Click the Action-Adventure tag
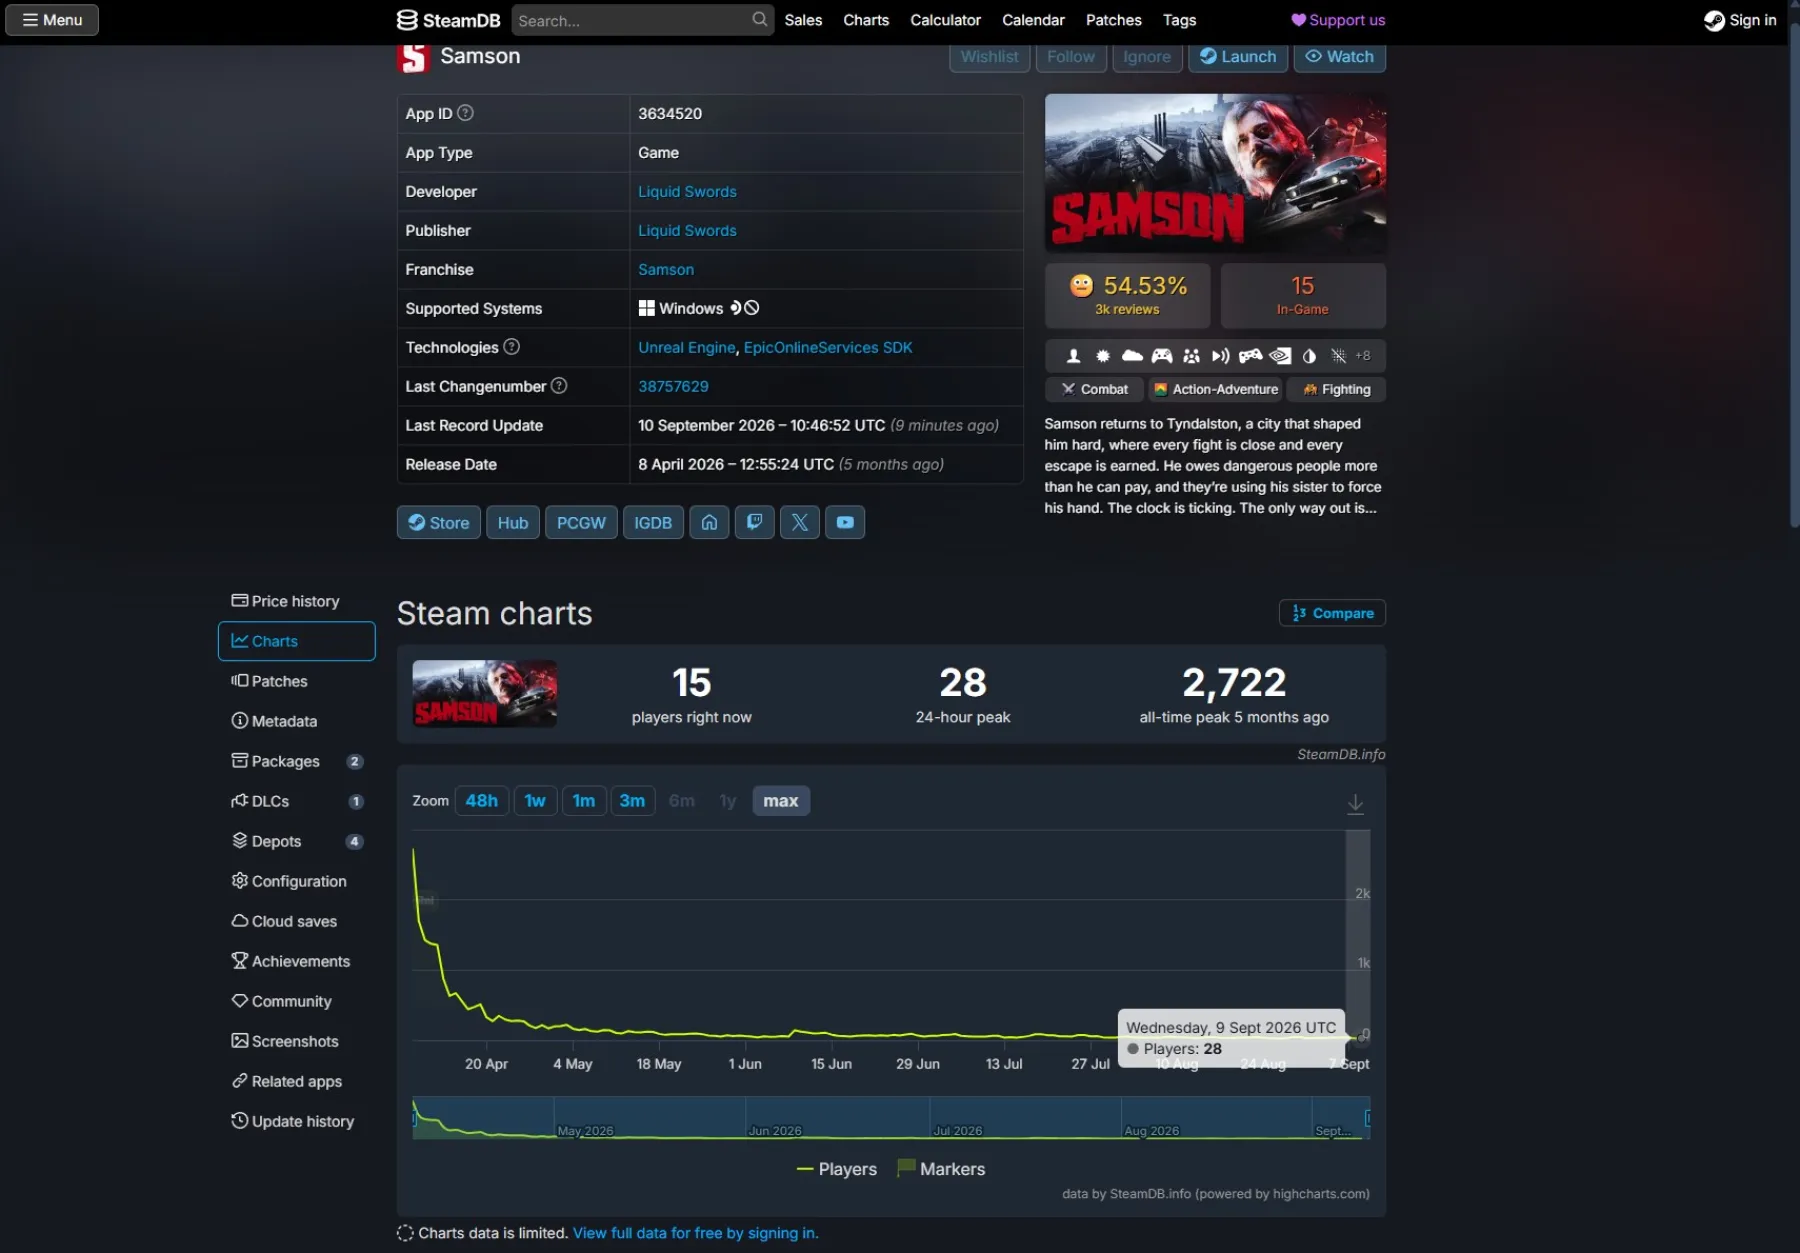The width and height of the screenshot is (1800, 1253). pyautogui.click(x=1215, y=389)
